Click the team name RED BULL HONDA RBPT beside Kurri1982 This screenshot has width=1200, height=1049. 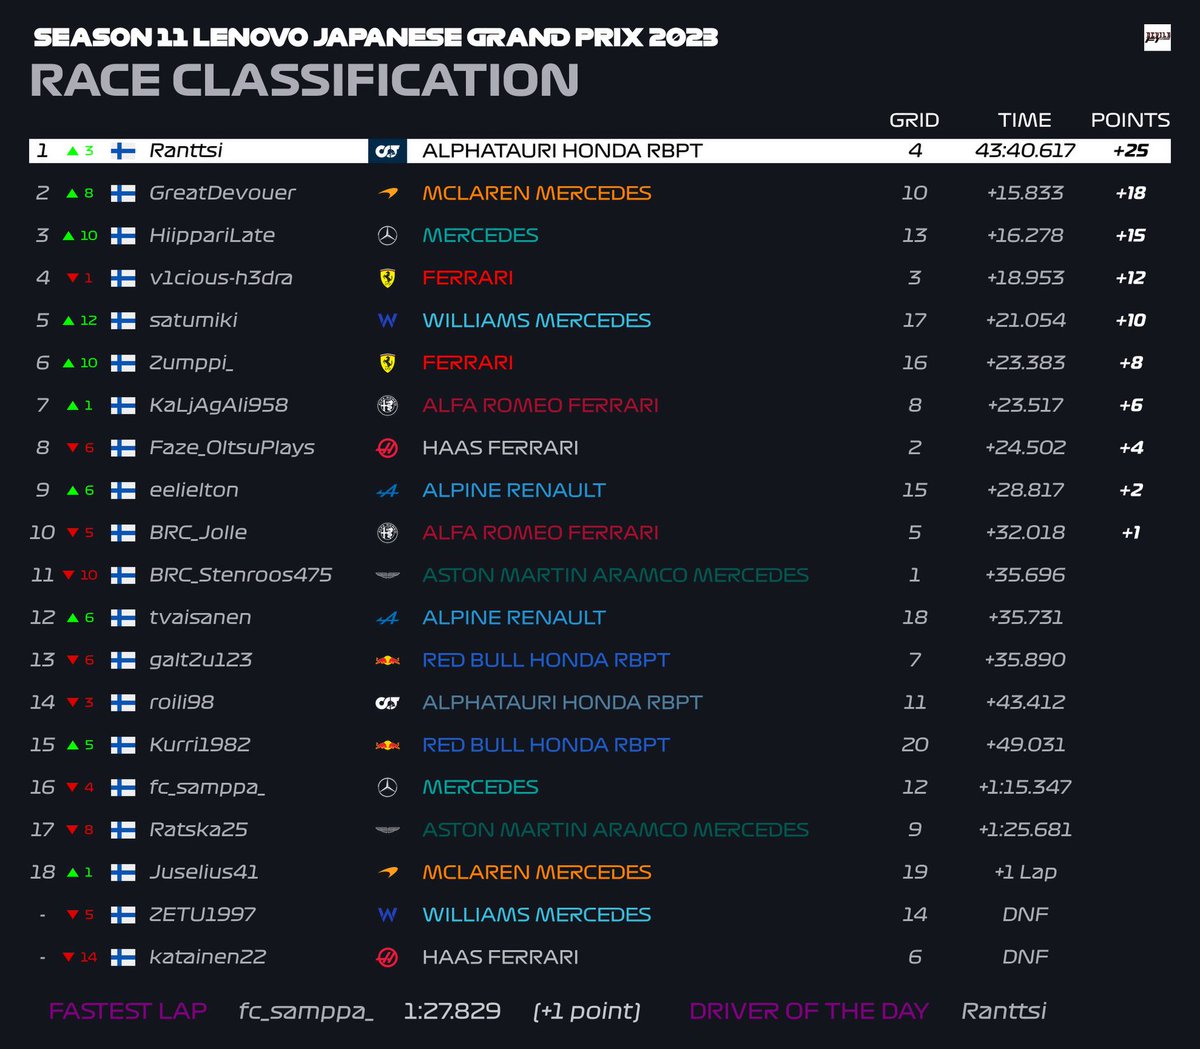[546, 745]
